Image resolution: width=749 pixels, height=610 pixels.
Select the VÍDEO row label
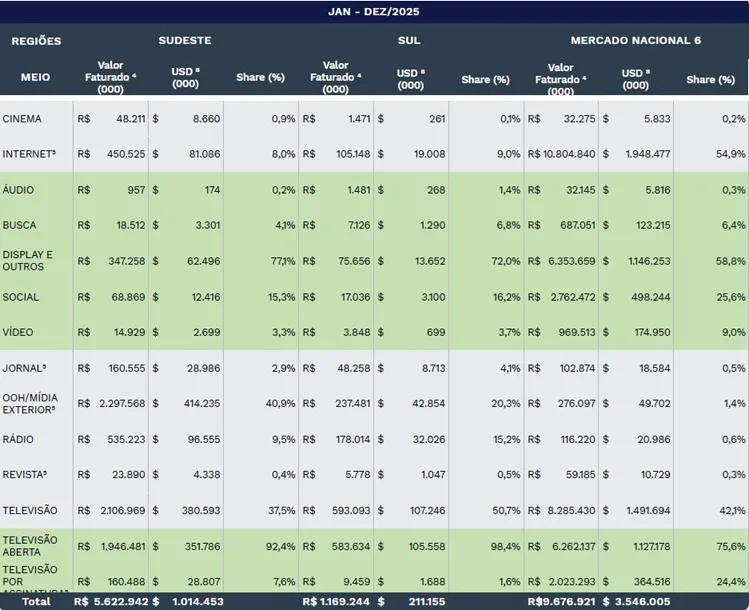[19, 332]
